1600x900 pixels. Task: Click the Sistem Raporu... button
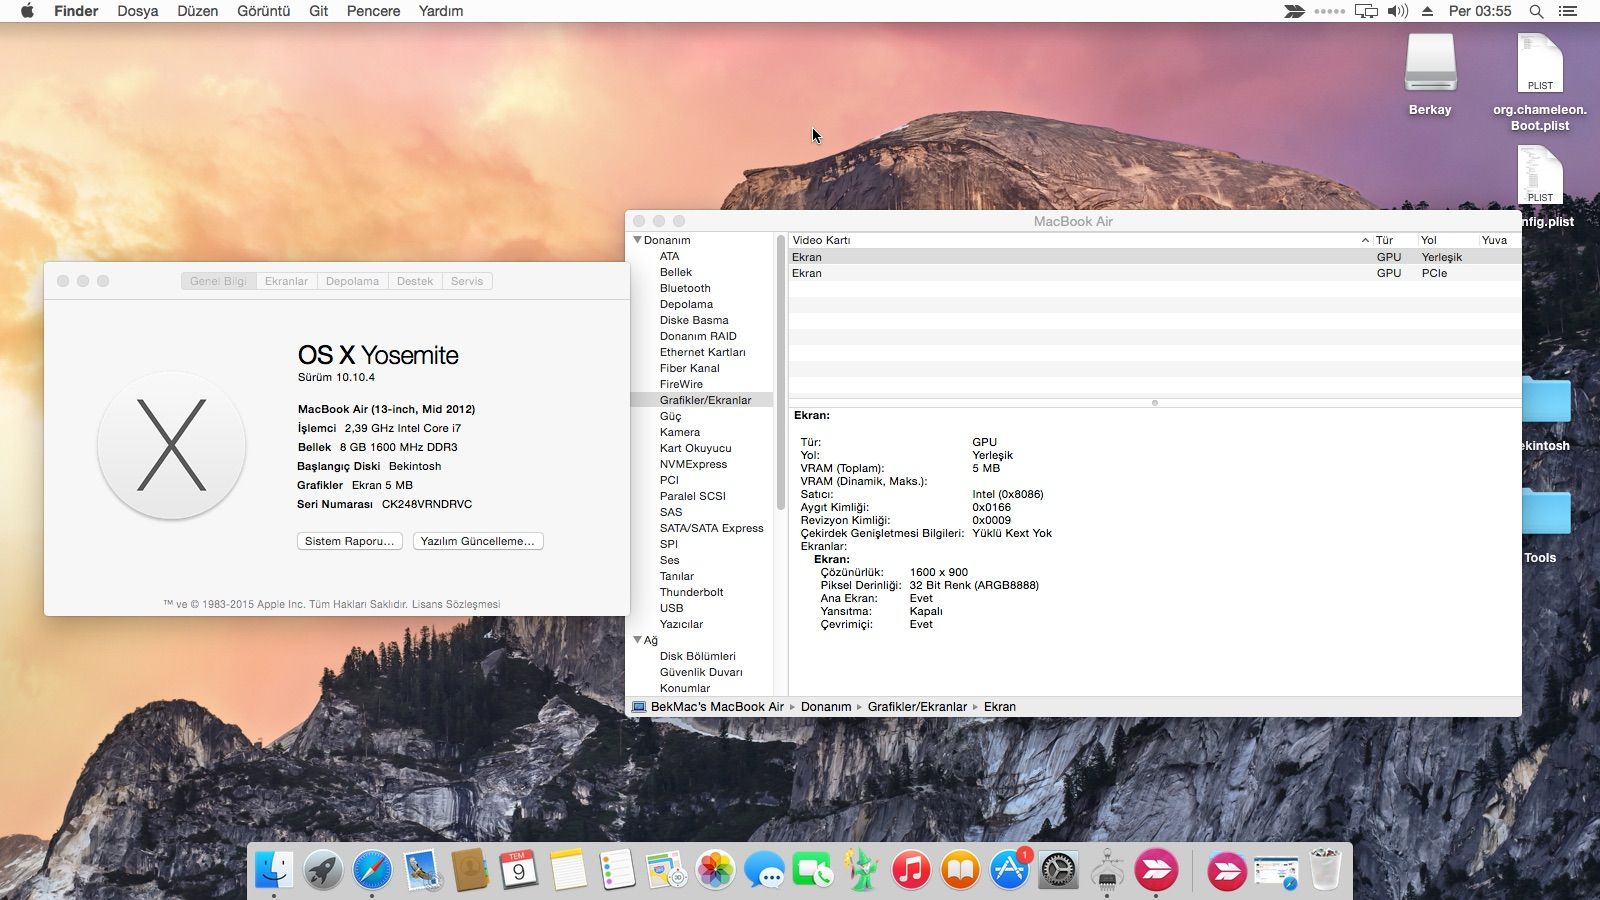(x=350, y=541)
